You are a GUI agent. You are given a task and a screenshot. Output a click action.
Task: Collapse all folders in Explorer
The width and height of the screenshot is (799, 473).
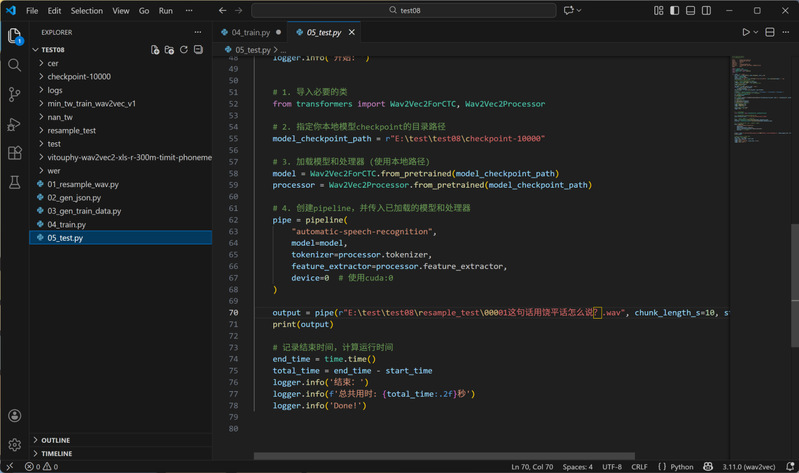click(x=198, y=49)
